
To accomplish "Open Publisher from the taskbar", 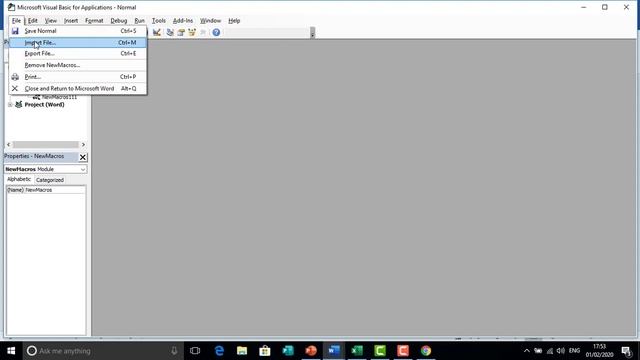I will point(288,351).
